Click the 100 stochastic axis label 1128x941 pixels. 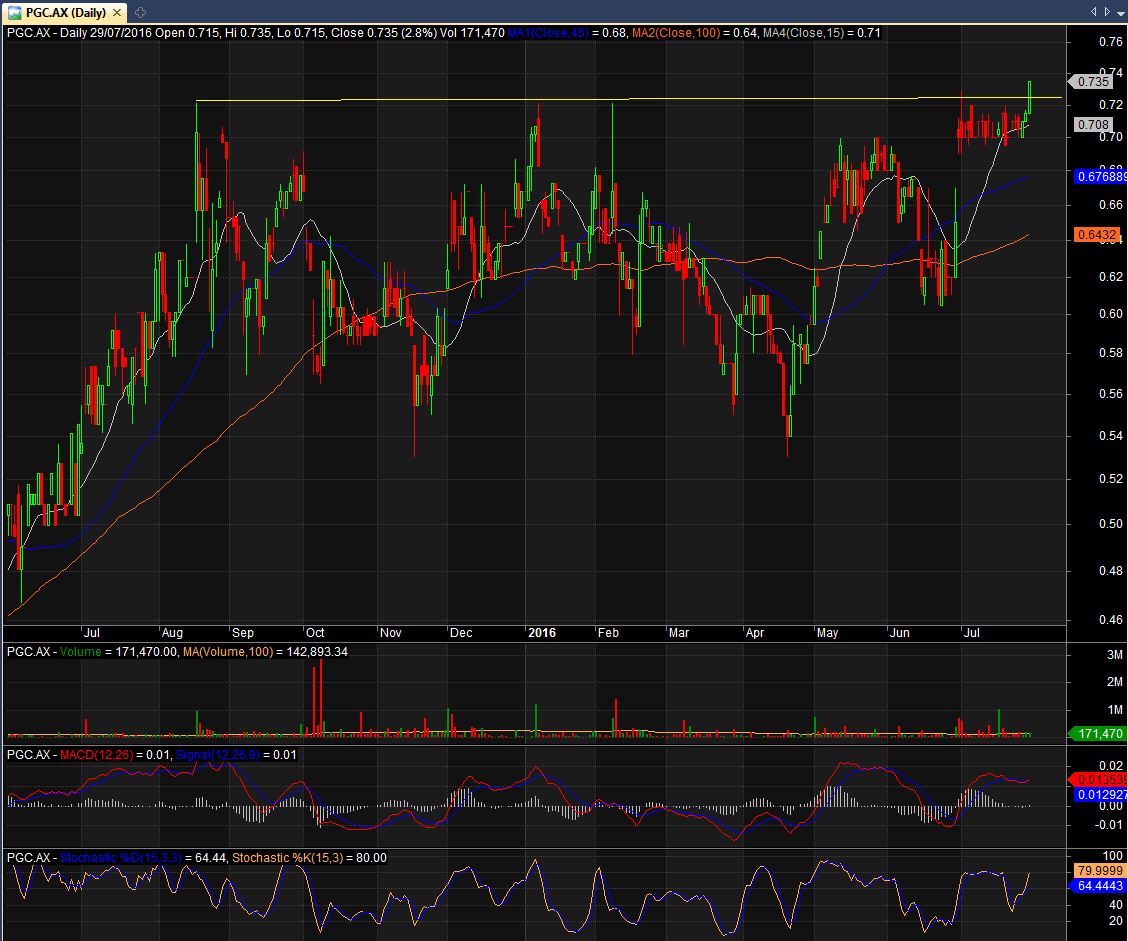(x=1113, y=855)
